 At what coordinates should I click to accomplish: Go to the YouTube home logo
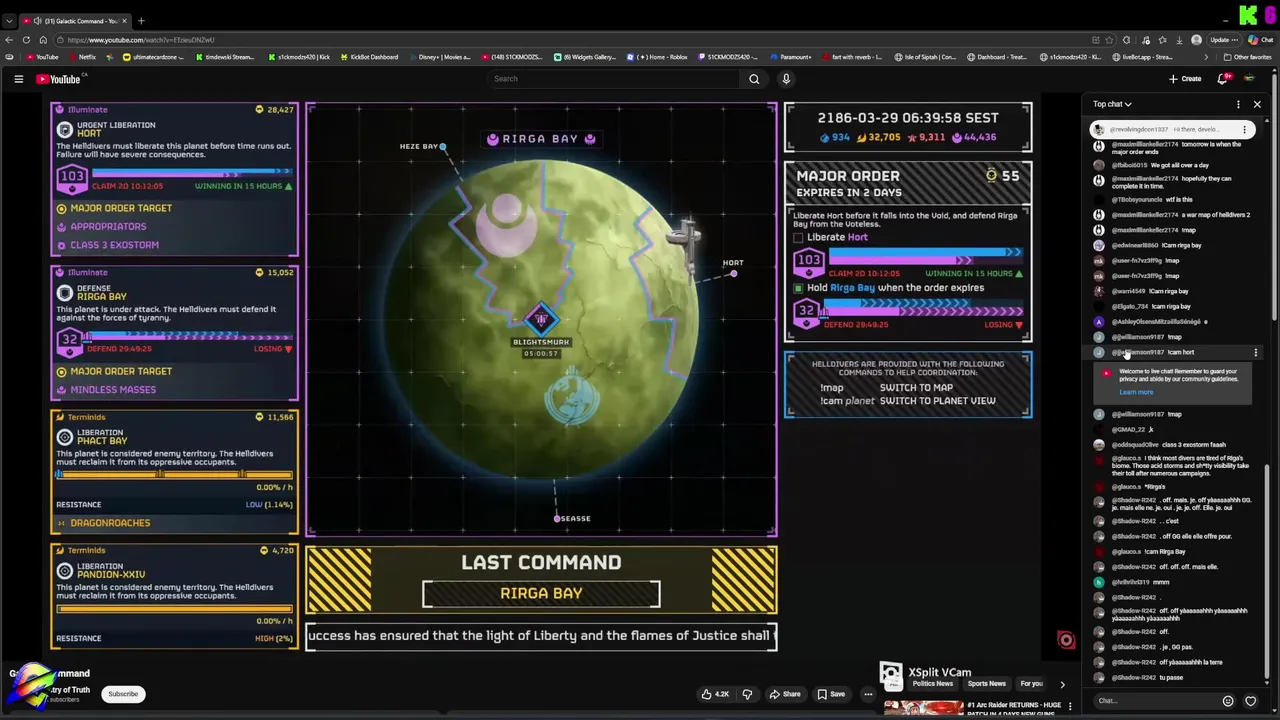58,79
